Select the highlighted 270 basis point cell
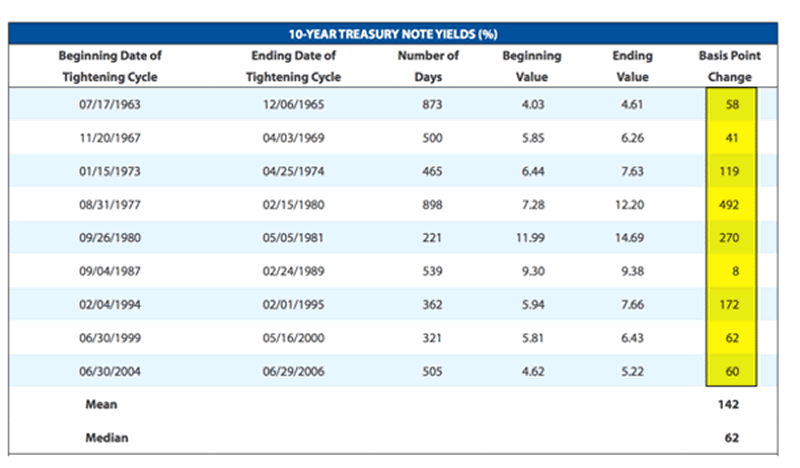The height and width of the screenshot is (468, 800). (x=729, y=238)
